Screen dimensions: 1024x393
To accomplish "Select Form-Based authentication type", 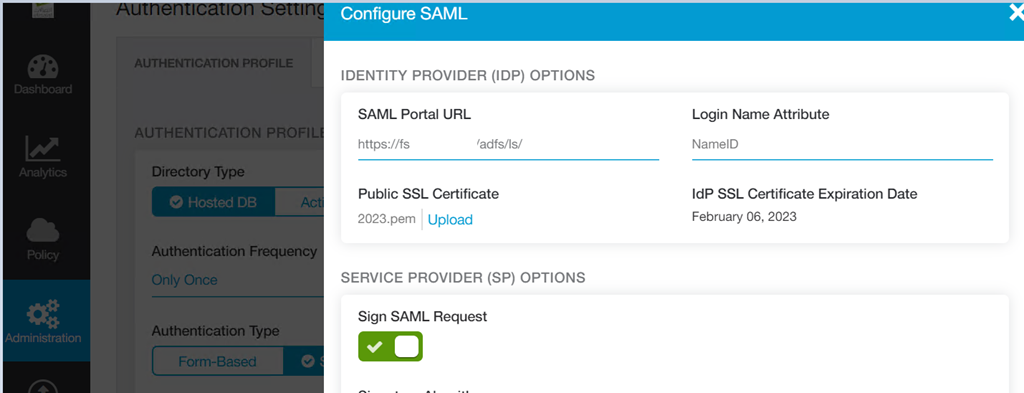I will point(217,361).
